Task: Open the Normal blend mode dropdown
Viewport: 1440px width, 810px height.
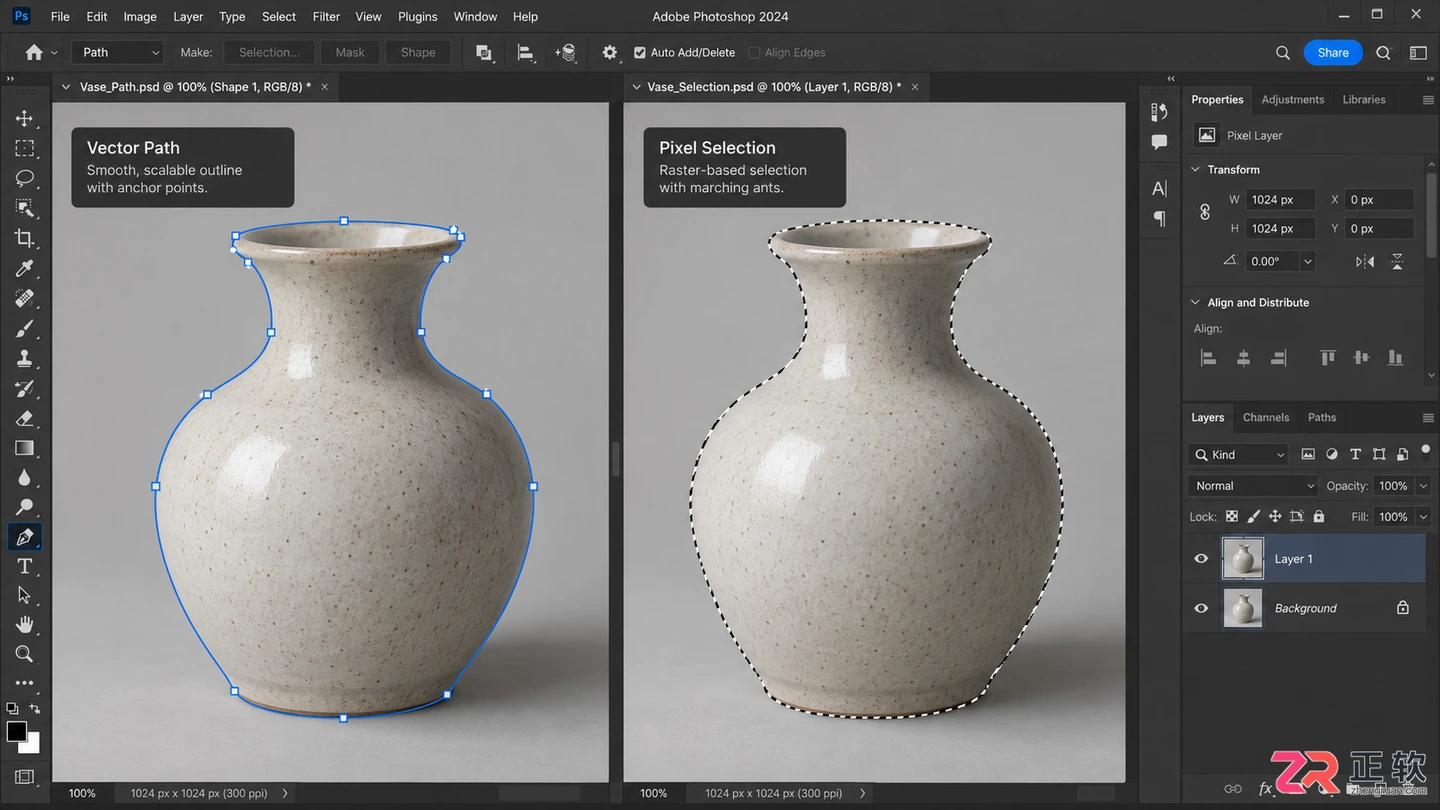Action: coord(1254,486)
